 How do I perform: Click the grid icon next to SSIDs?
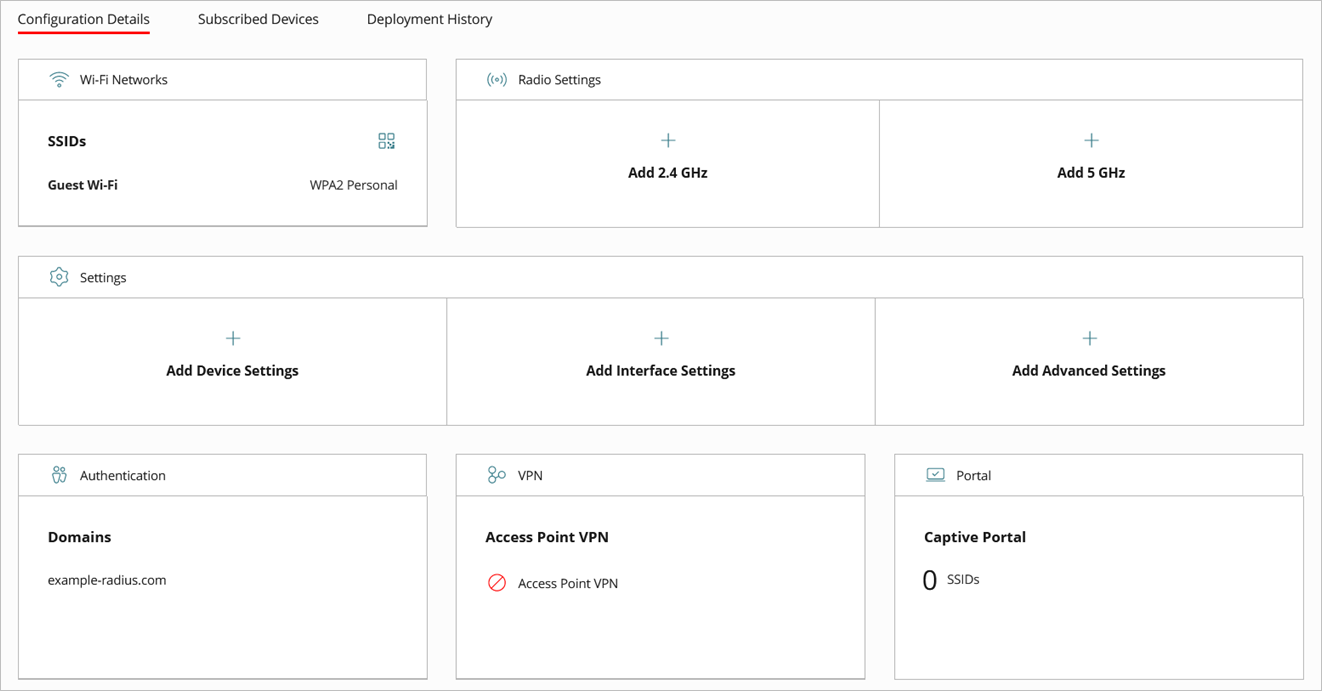386,140
